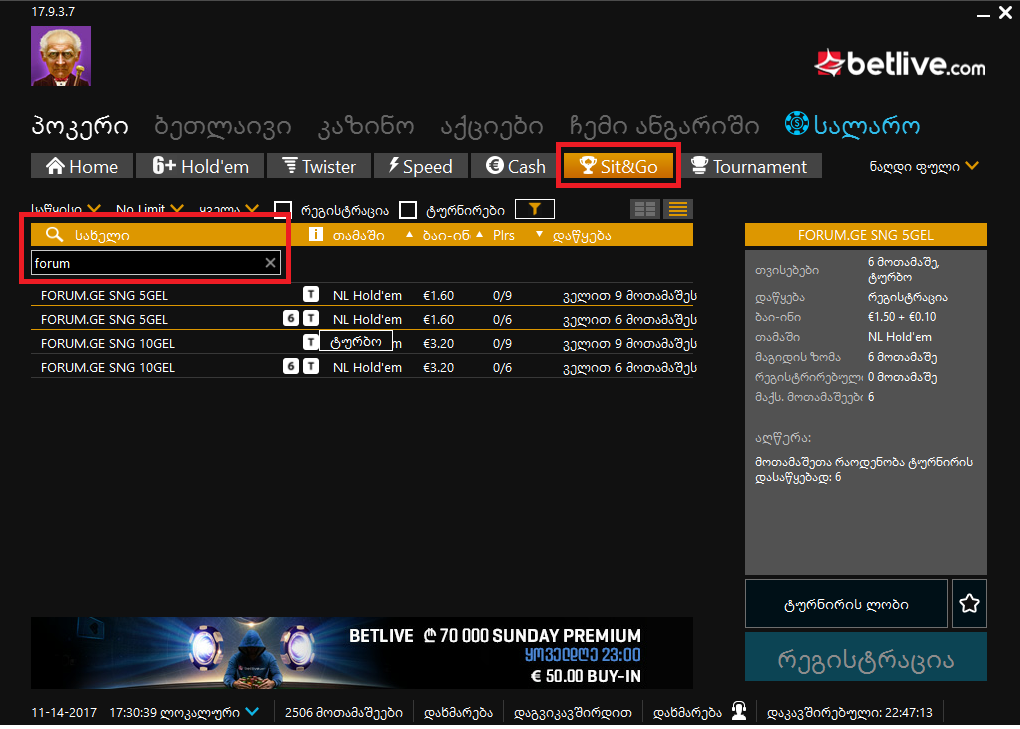1020x729 pixels.
Task: Click the FORUM.GE SNG 5GEL details panel header
Action: click(x=866, y=235)
